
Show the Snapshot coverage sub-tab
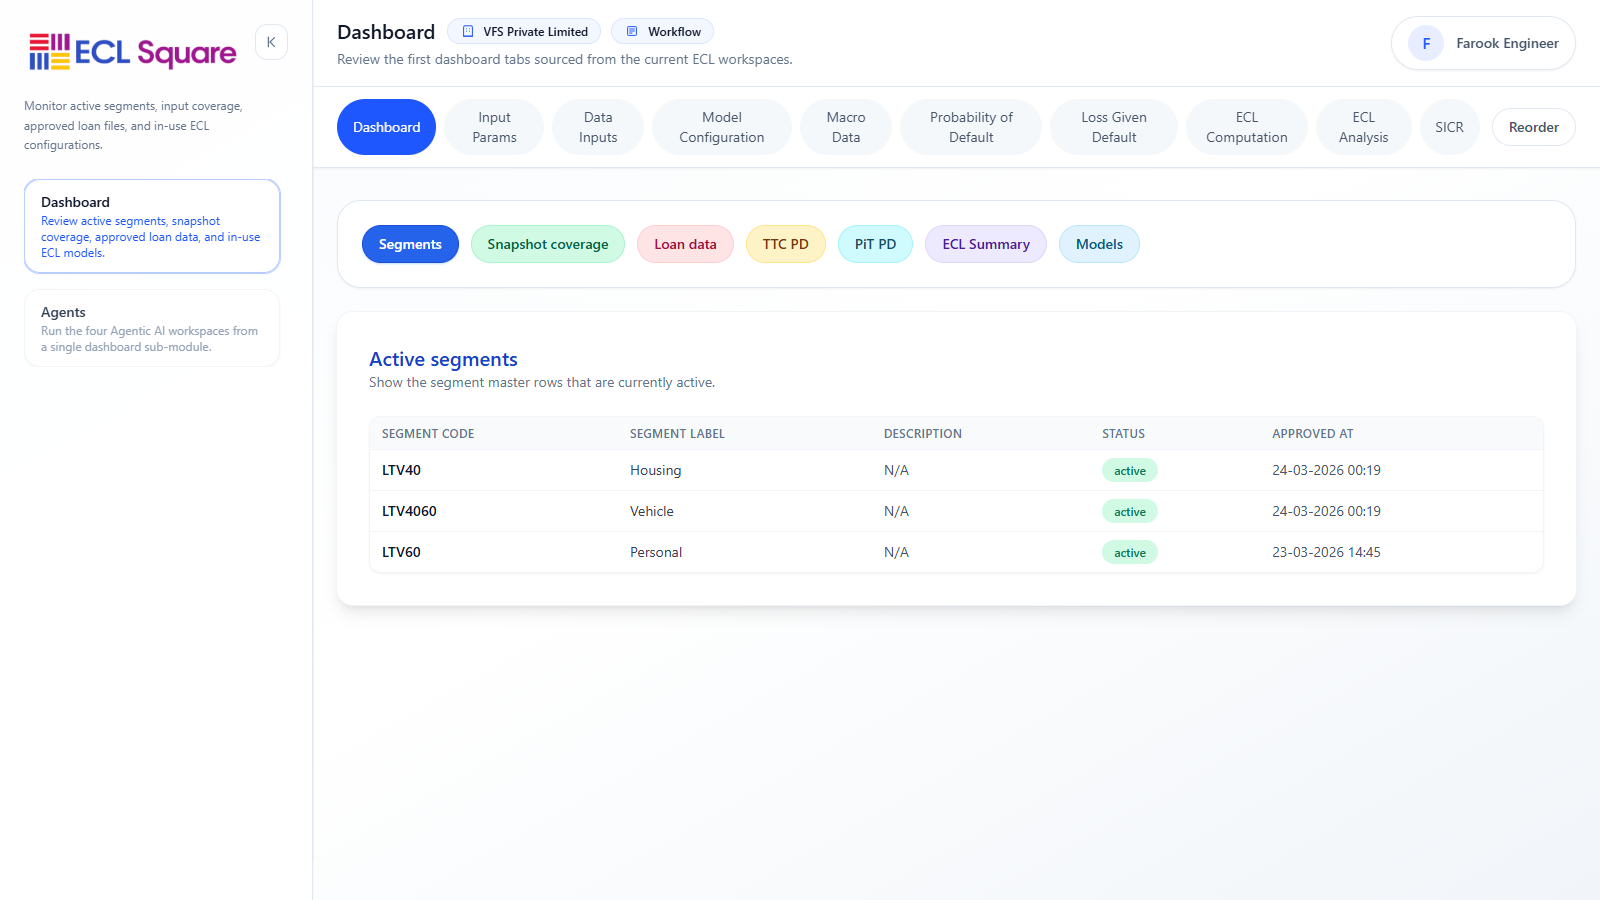(548, 244)
